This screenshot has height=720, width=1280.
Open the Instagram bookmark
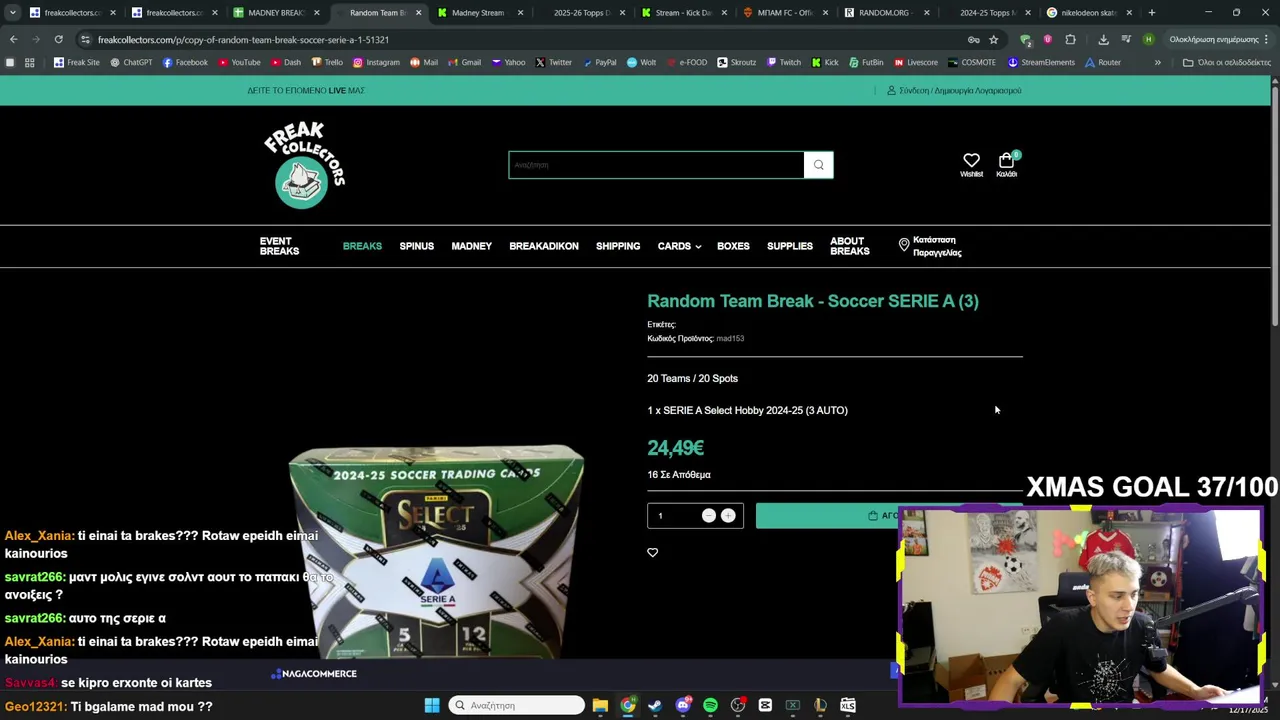376,62
